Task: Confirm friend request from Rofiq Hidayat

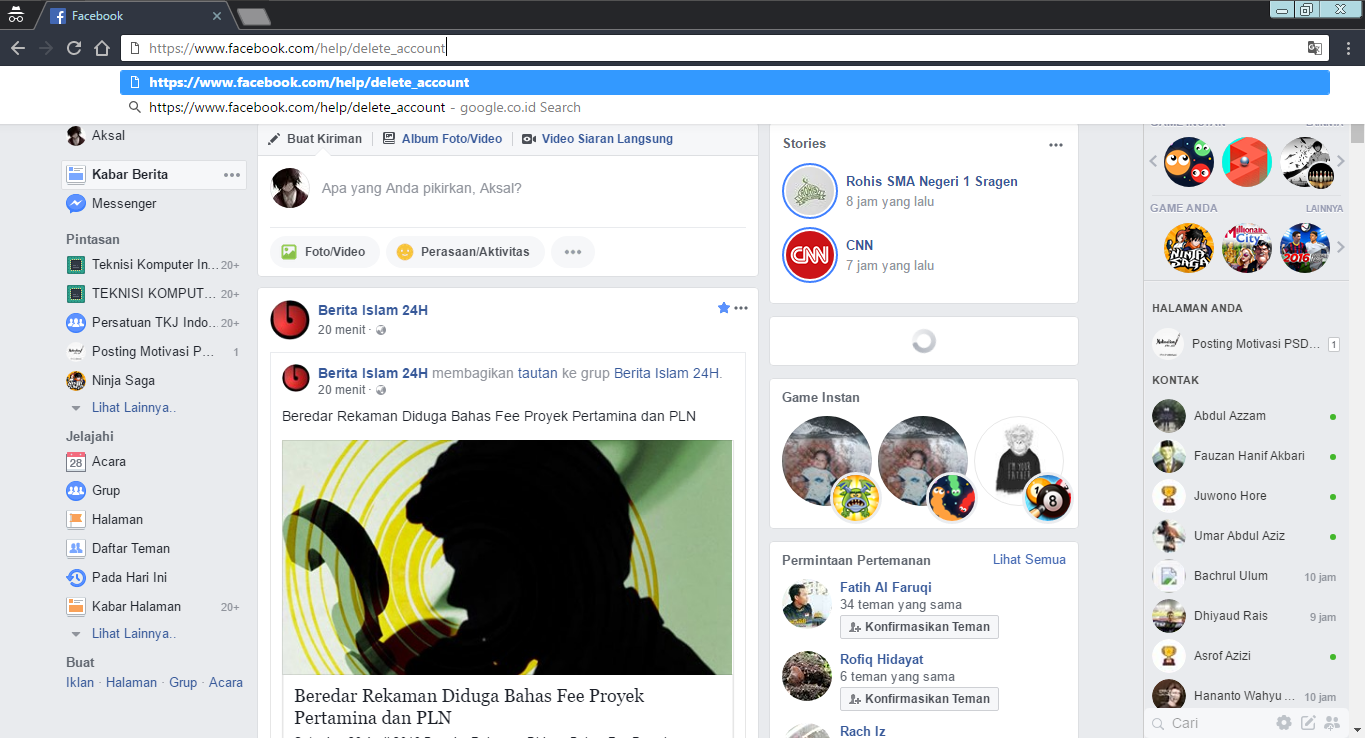Action: click(x=919, y=699)
